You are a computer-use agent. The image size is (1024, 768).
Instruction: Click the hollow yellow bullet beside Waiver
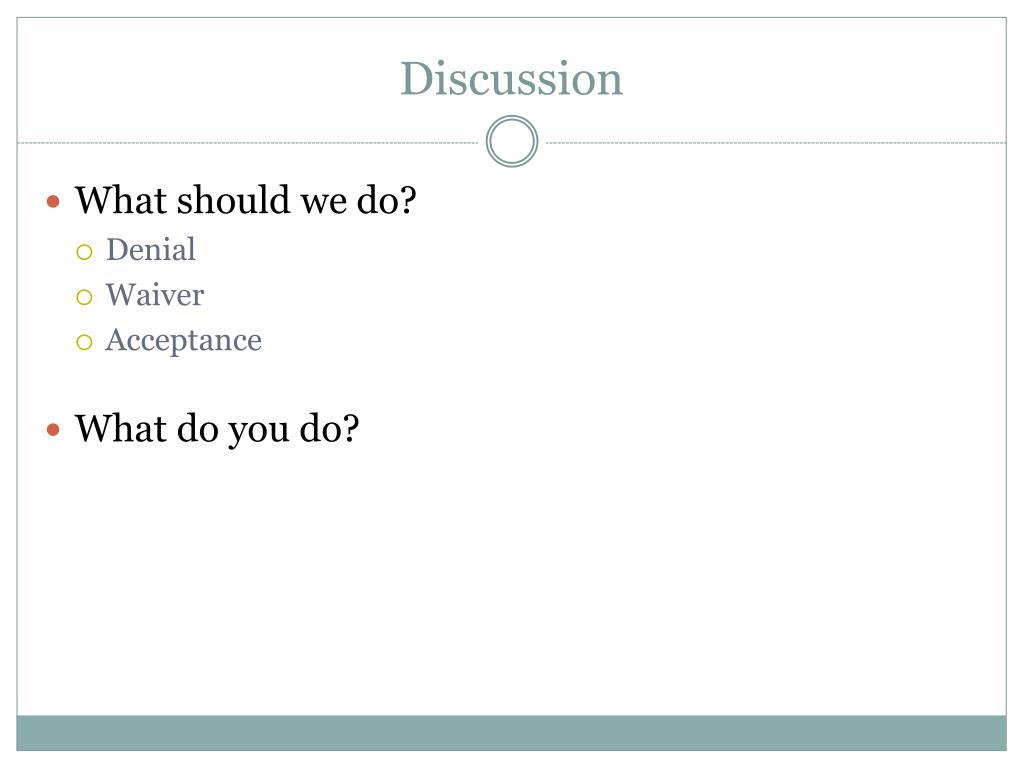coord(84,298)
